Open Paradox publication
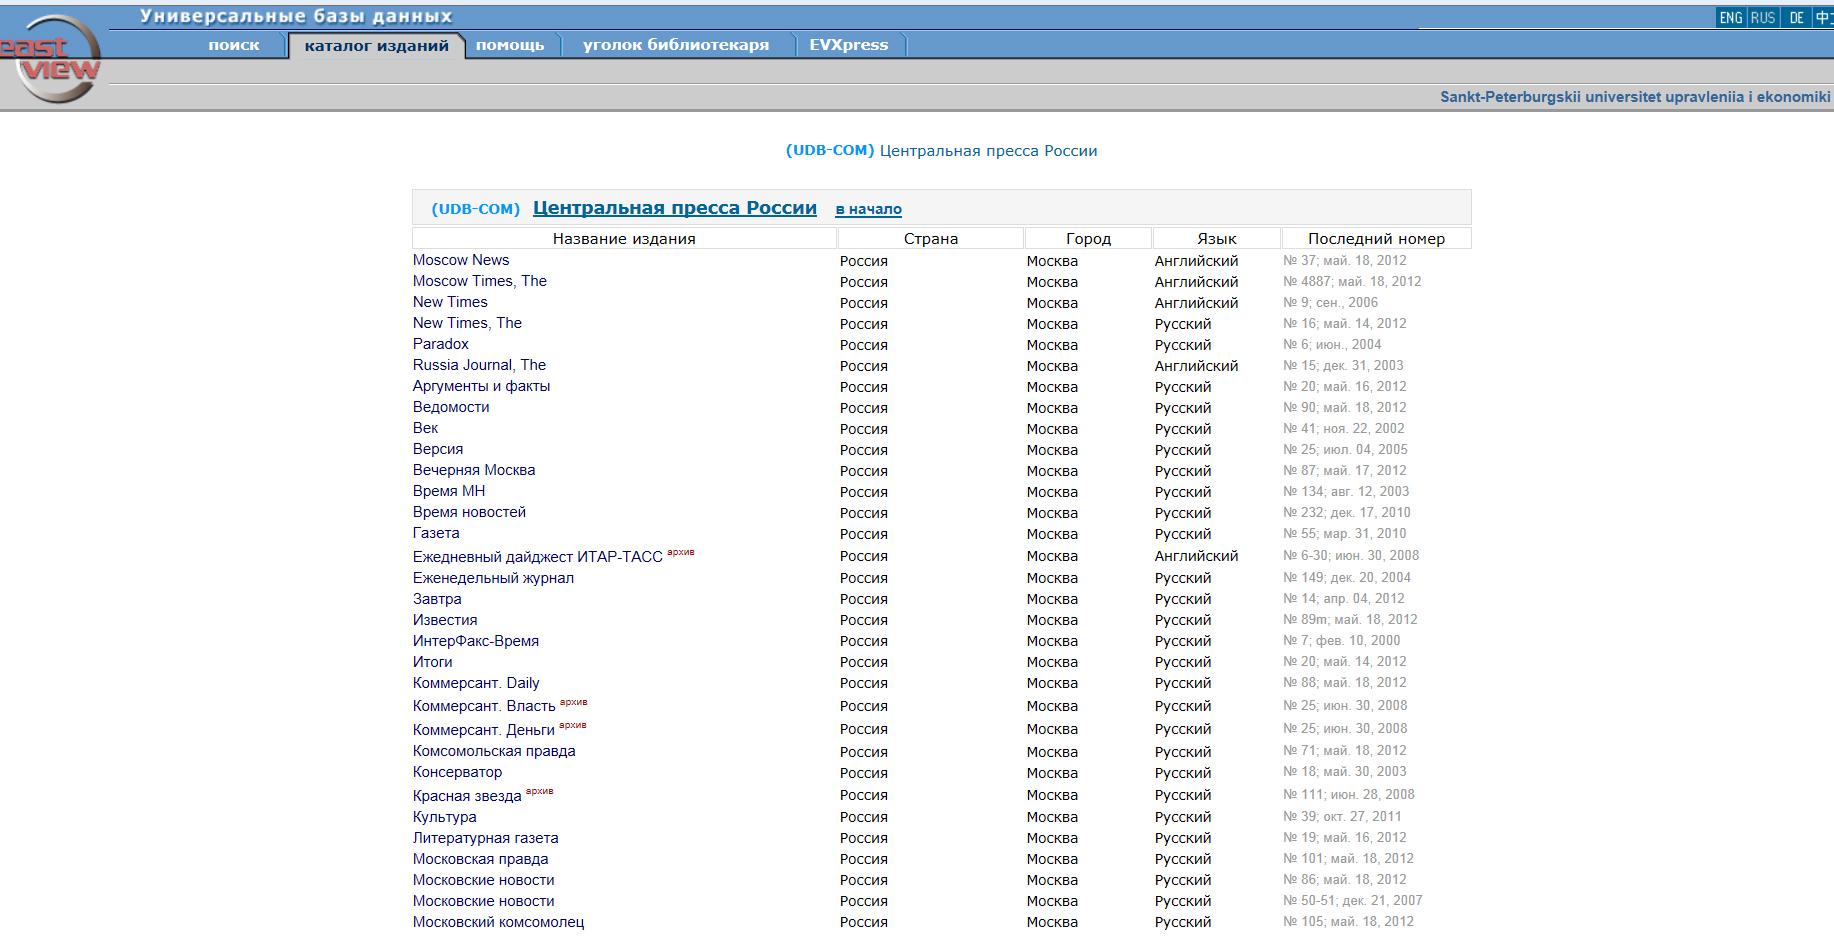The height and width of the screenshot is (937, 1834). coord(441,344)
